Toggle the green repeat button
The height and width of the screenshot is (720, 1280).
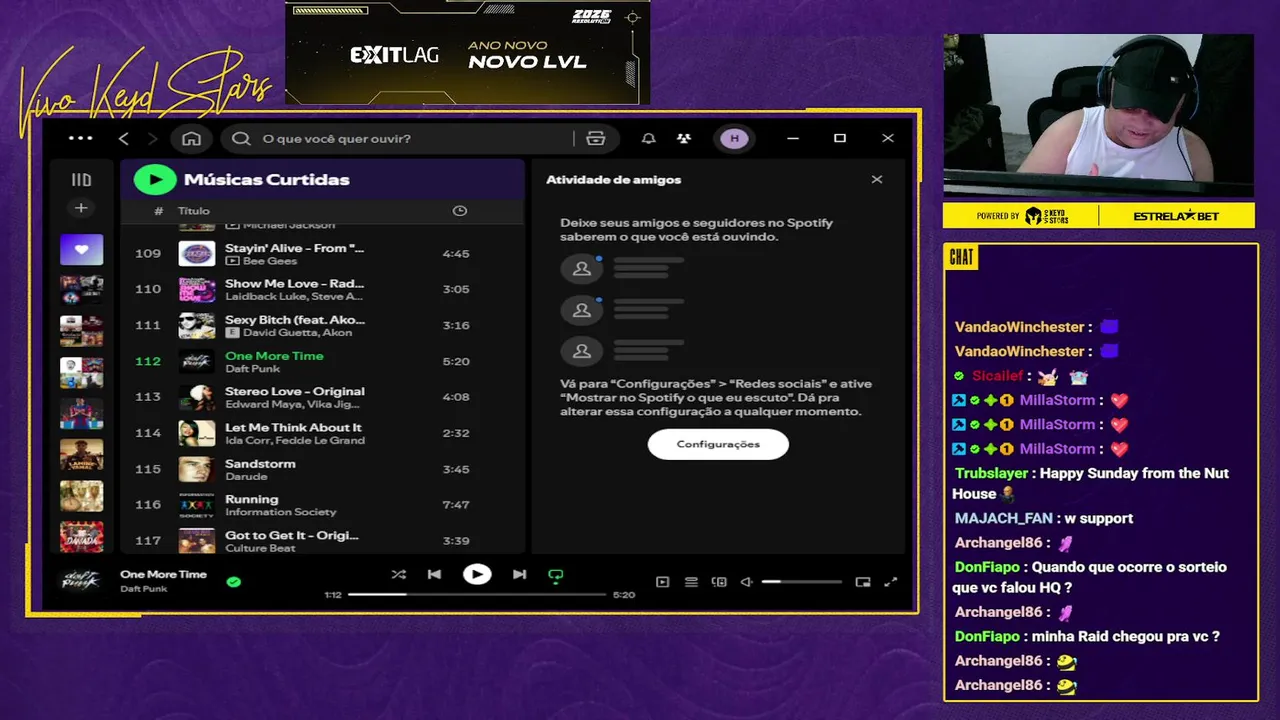point(556,576)
